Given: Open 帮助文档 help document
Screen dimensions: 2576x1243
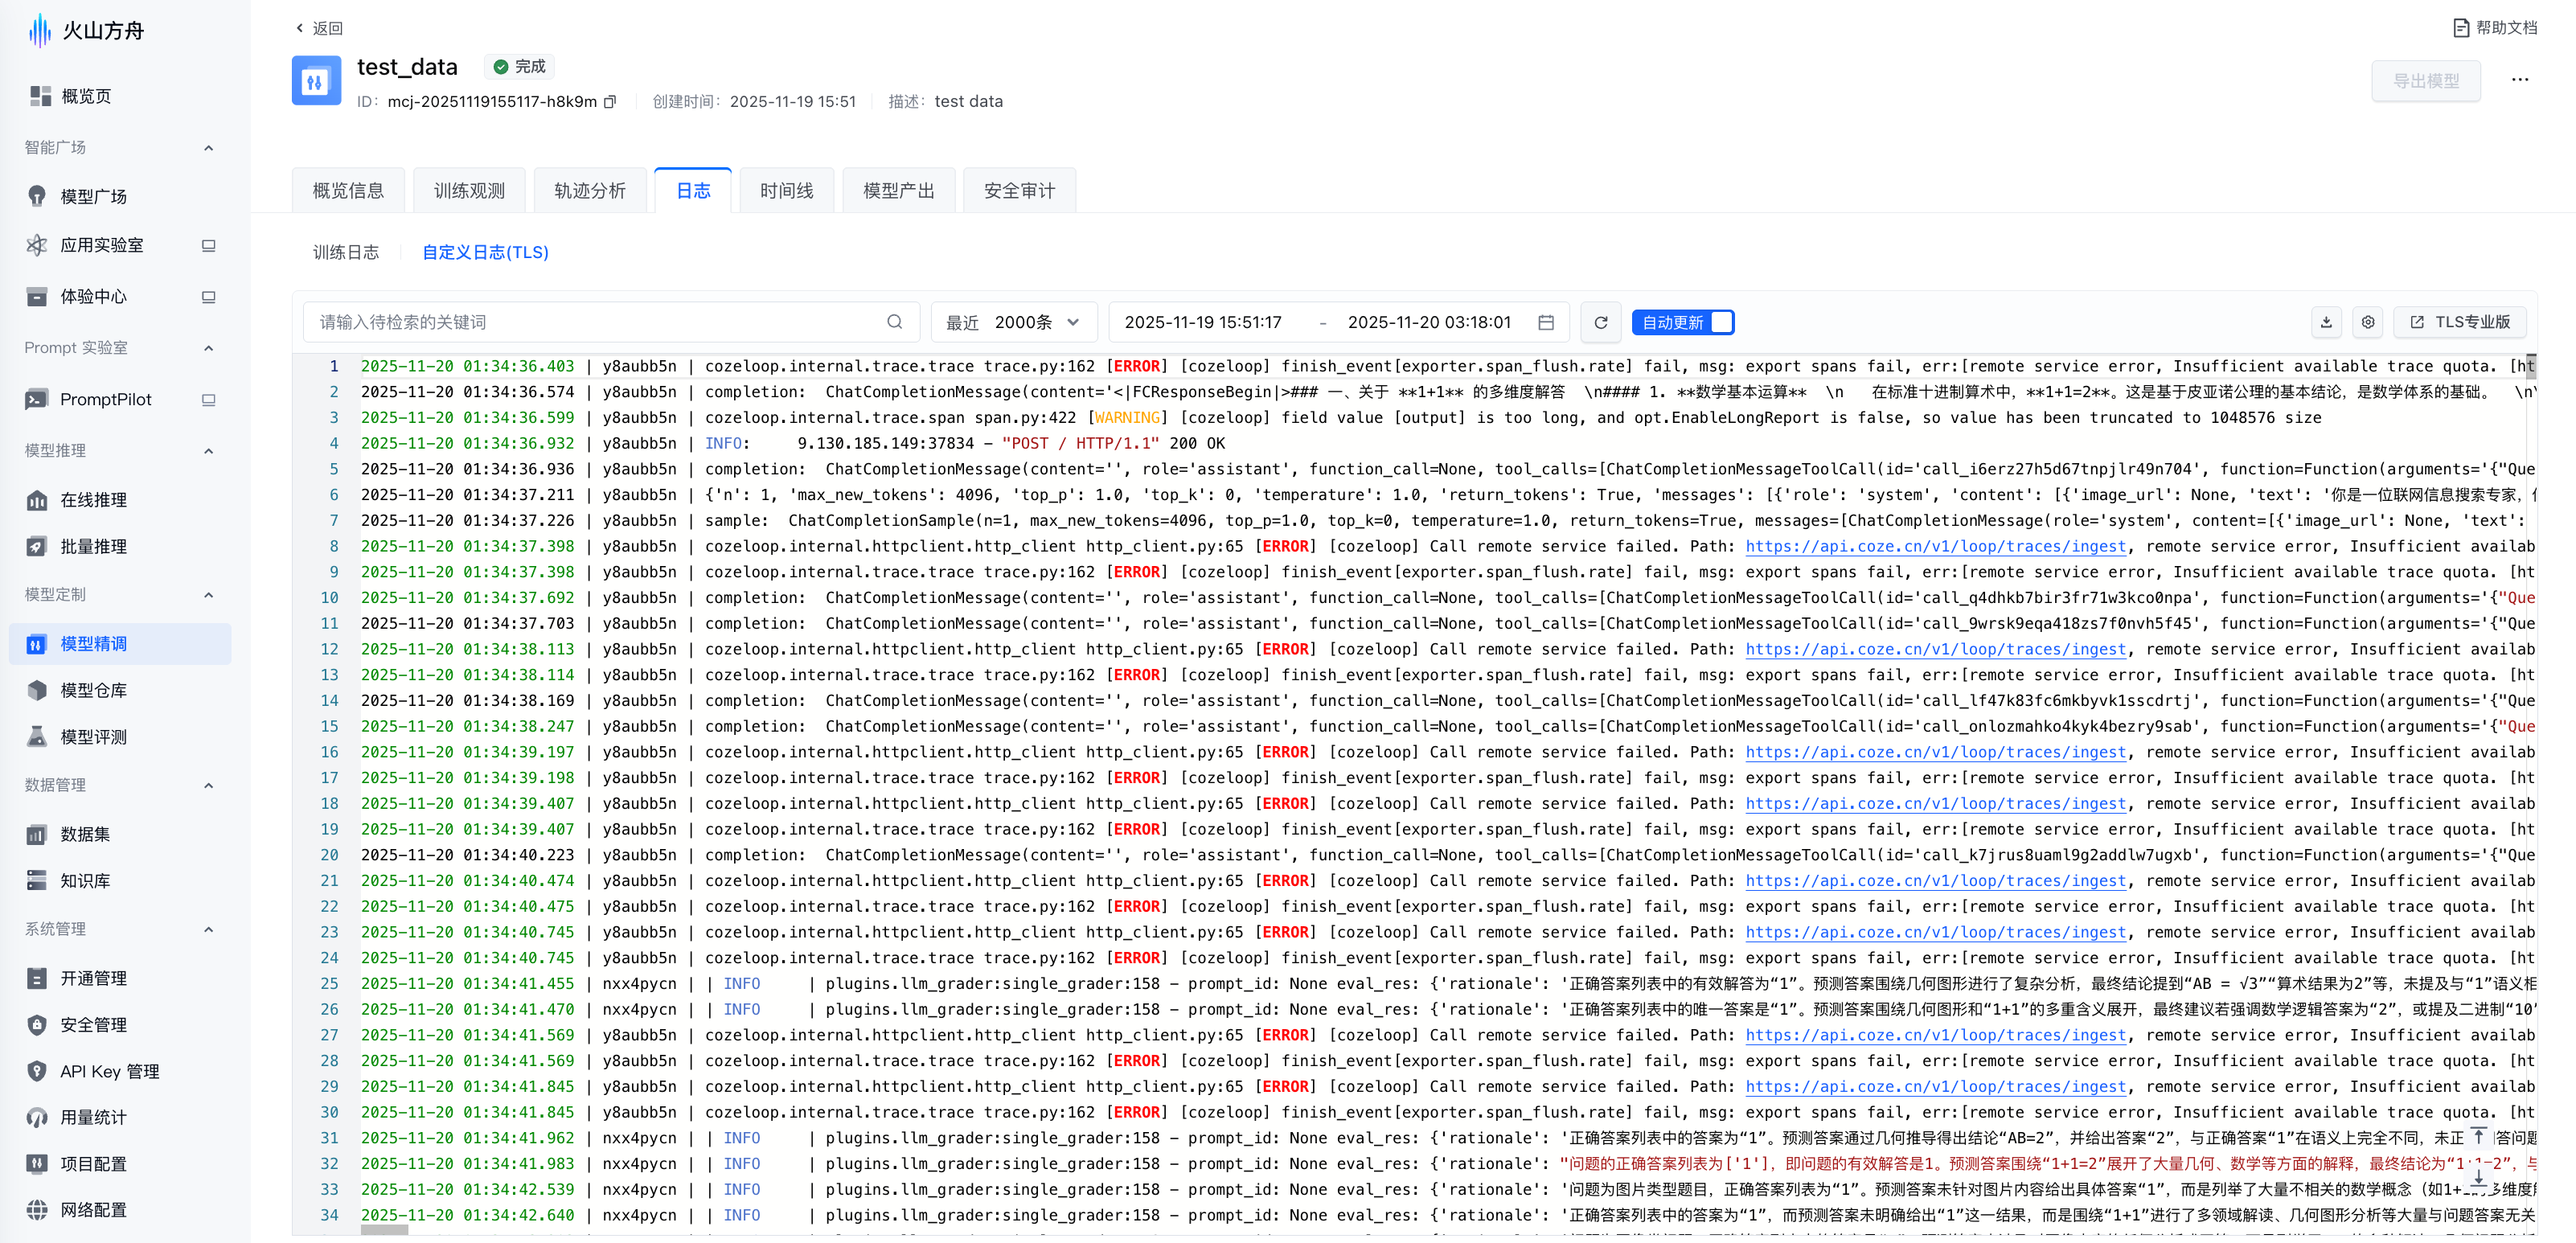Looking at the screenshot, I should [x=2495, y=28].
